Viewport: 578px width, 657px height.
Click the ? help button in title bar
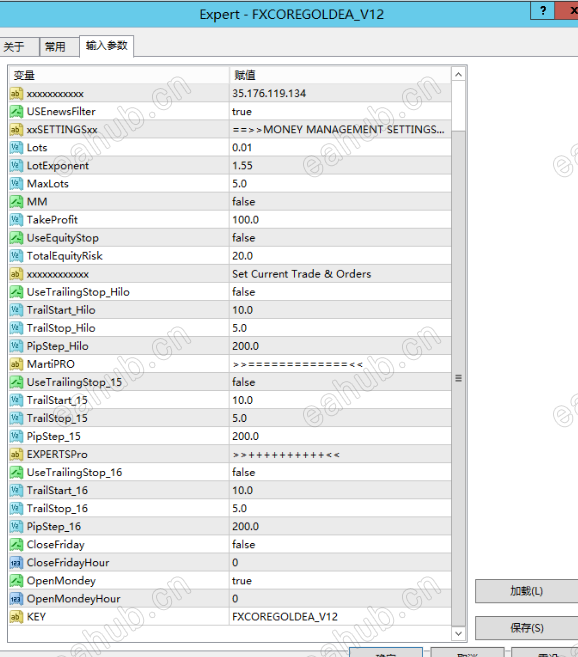point(543,10)
